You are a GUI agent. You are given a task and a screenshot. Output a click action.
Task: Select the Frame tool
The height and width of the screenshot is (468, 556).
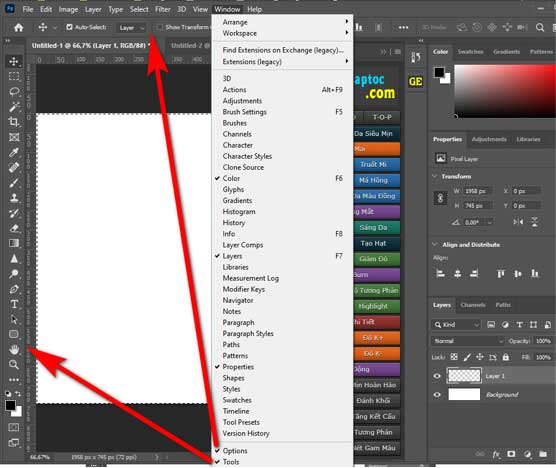[14, 137]
